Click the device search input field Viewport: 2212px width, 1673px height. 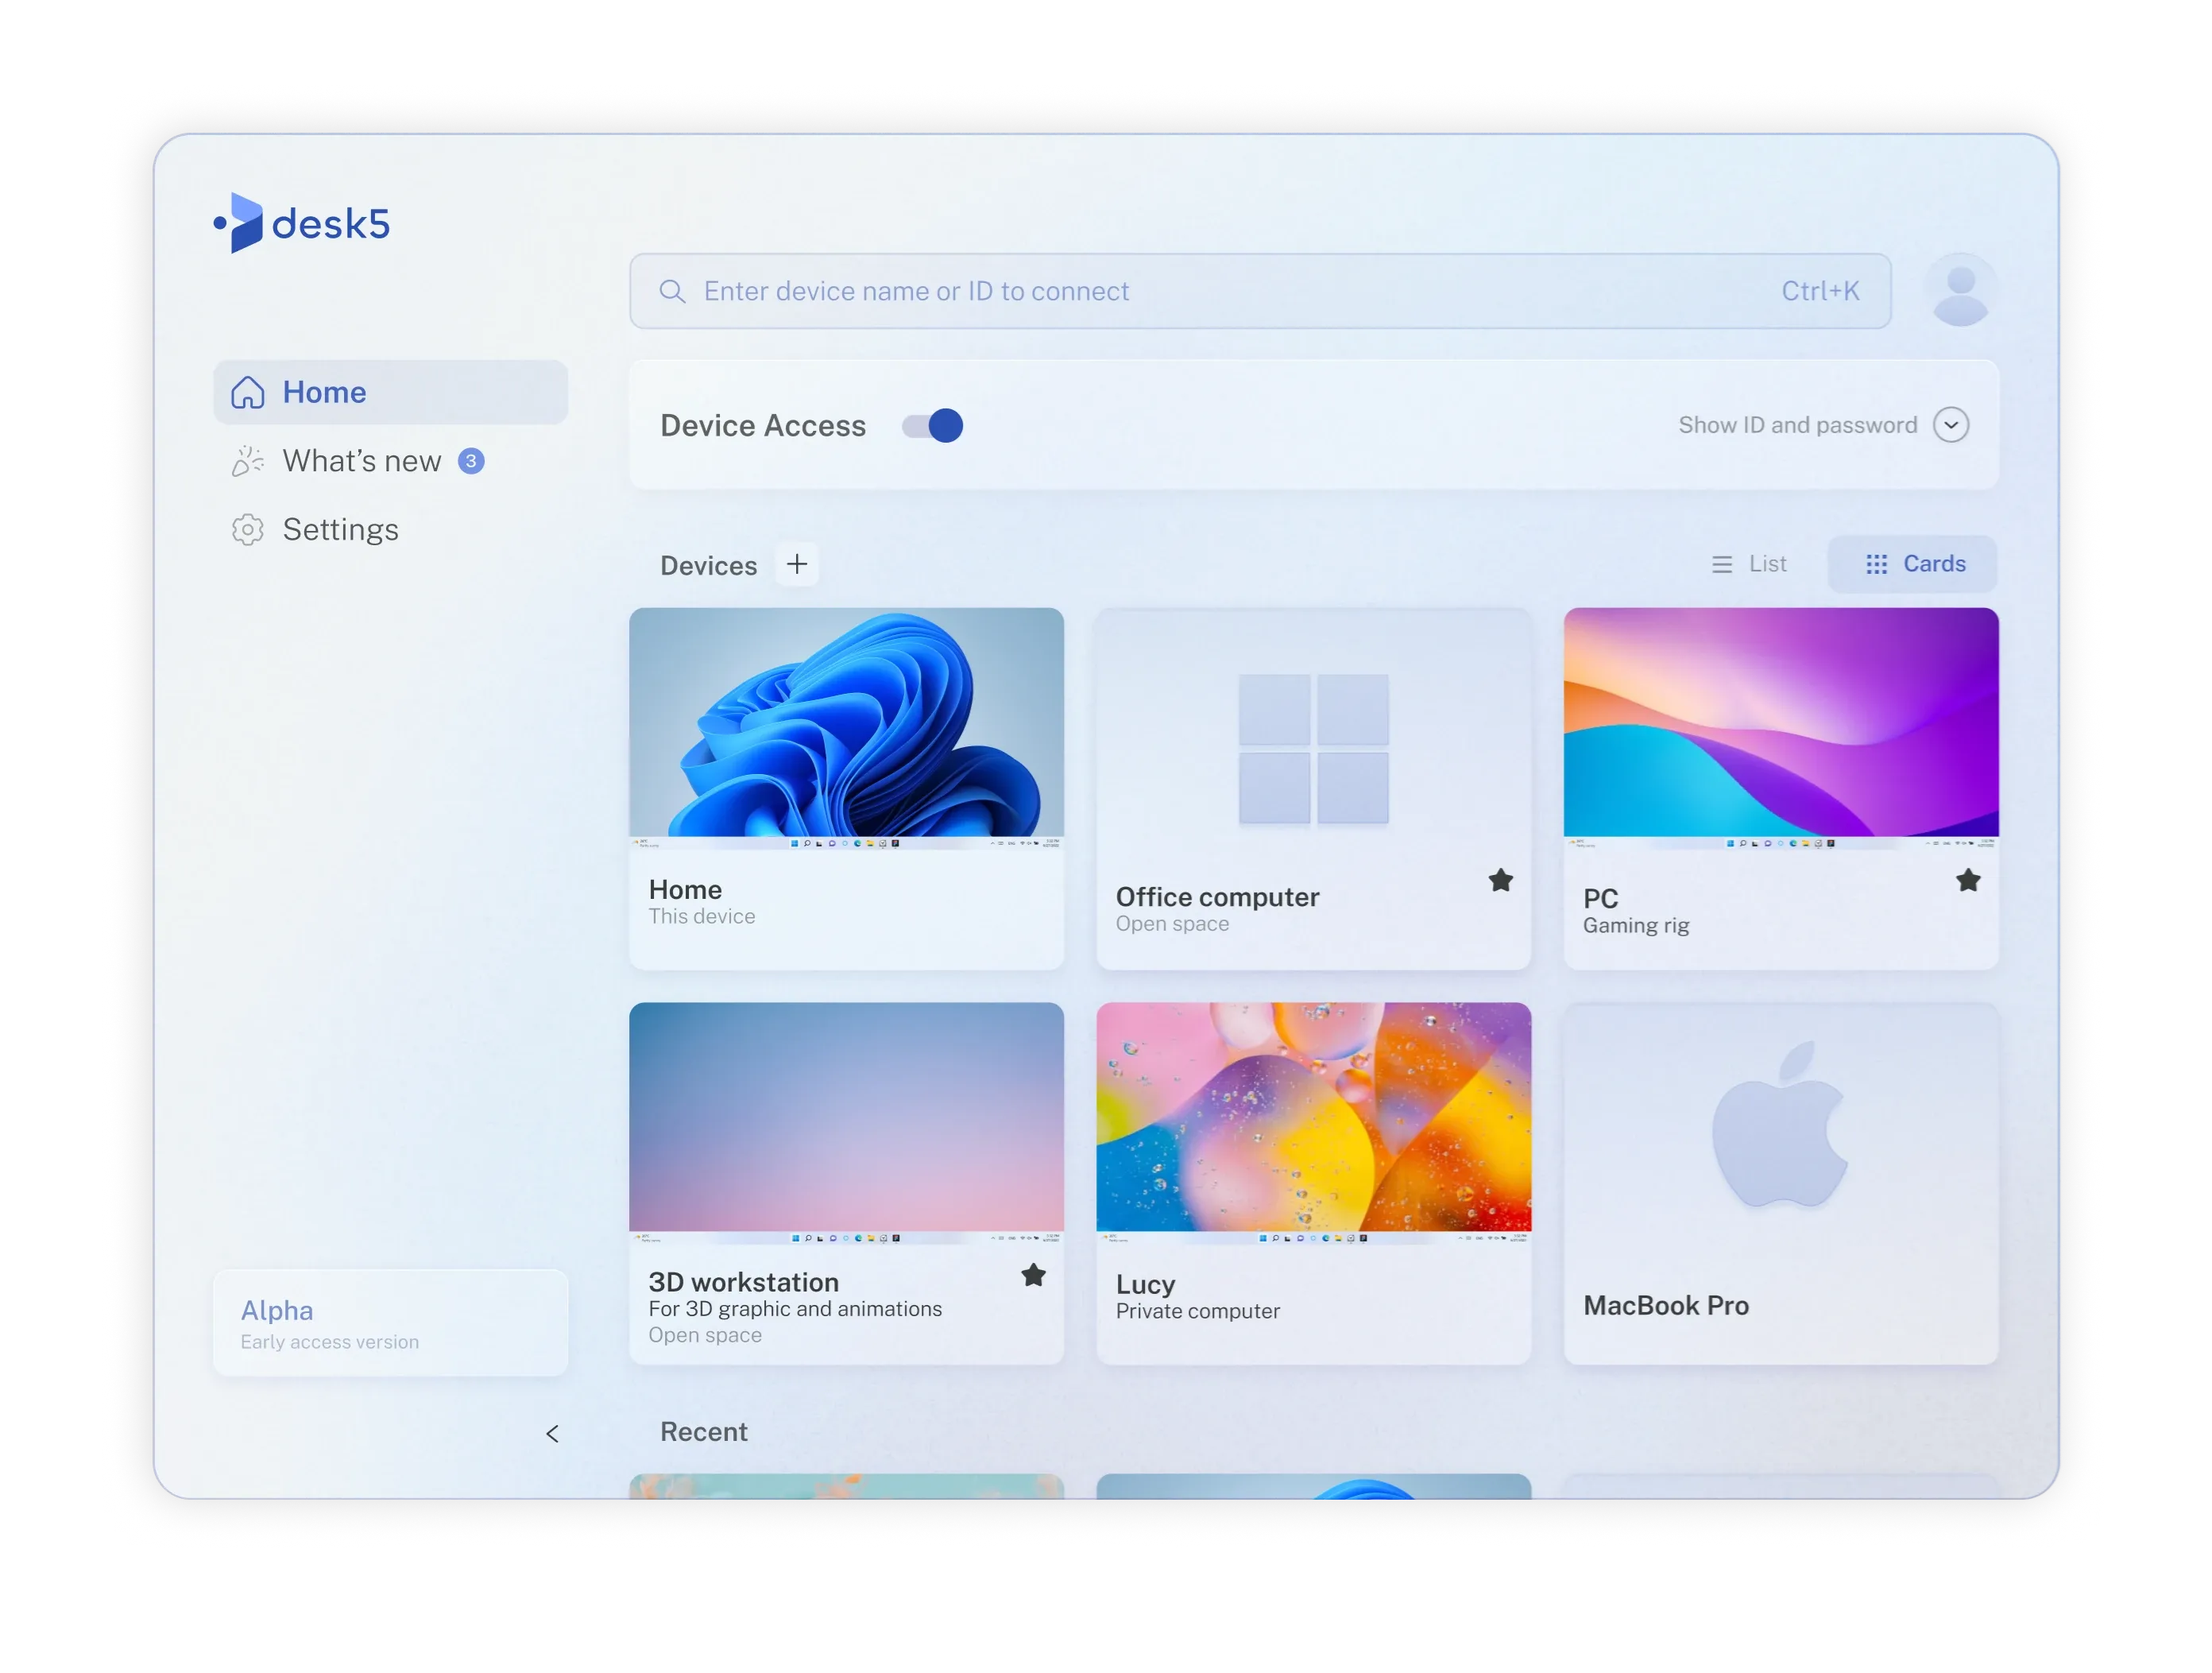1100,291
